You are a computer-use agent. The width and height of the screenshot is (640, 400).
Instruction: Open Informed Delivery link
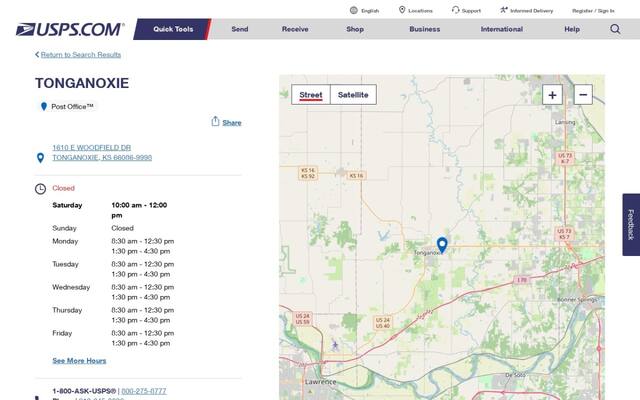(x=531, y=11)
